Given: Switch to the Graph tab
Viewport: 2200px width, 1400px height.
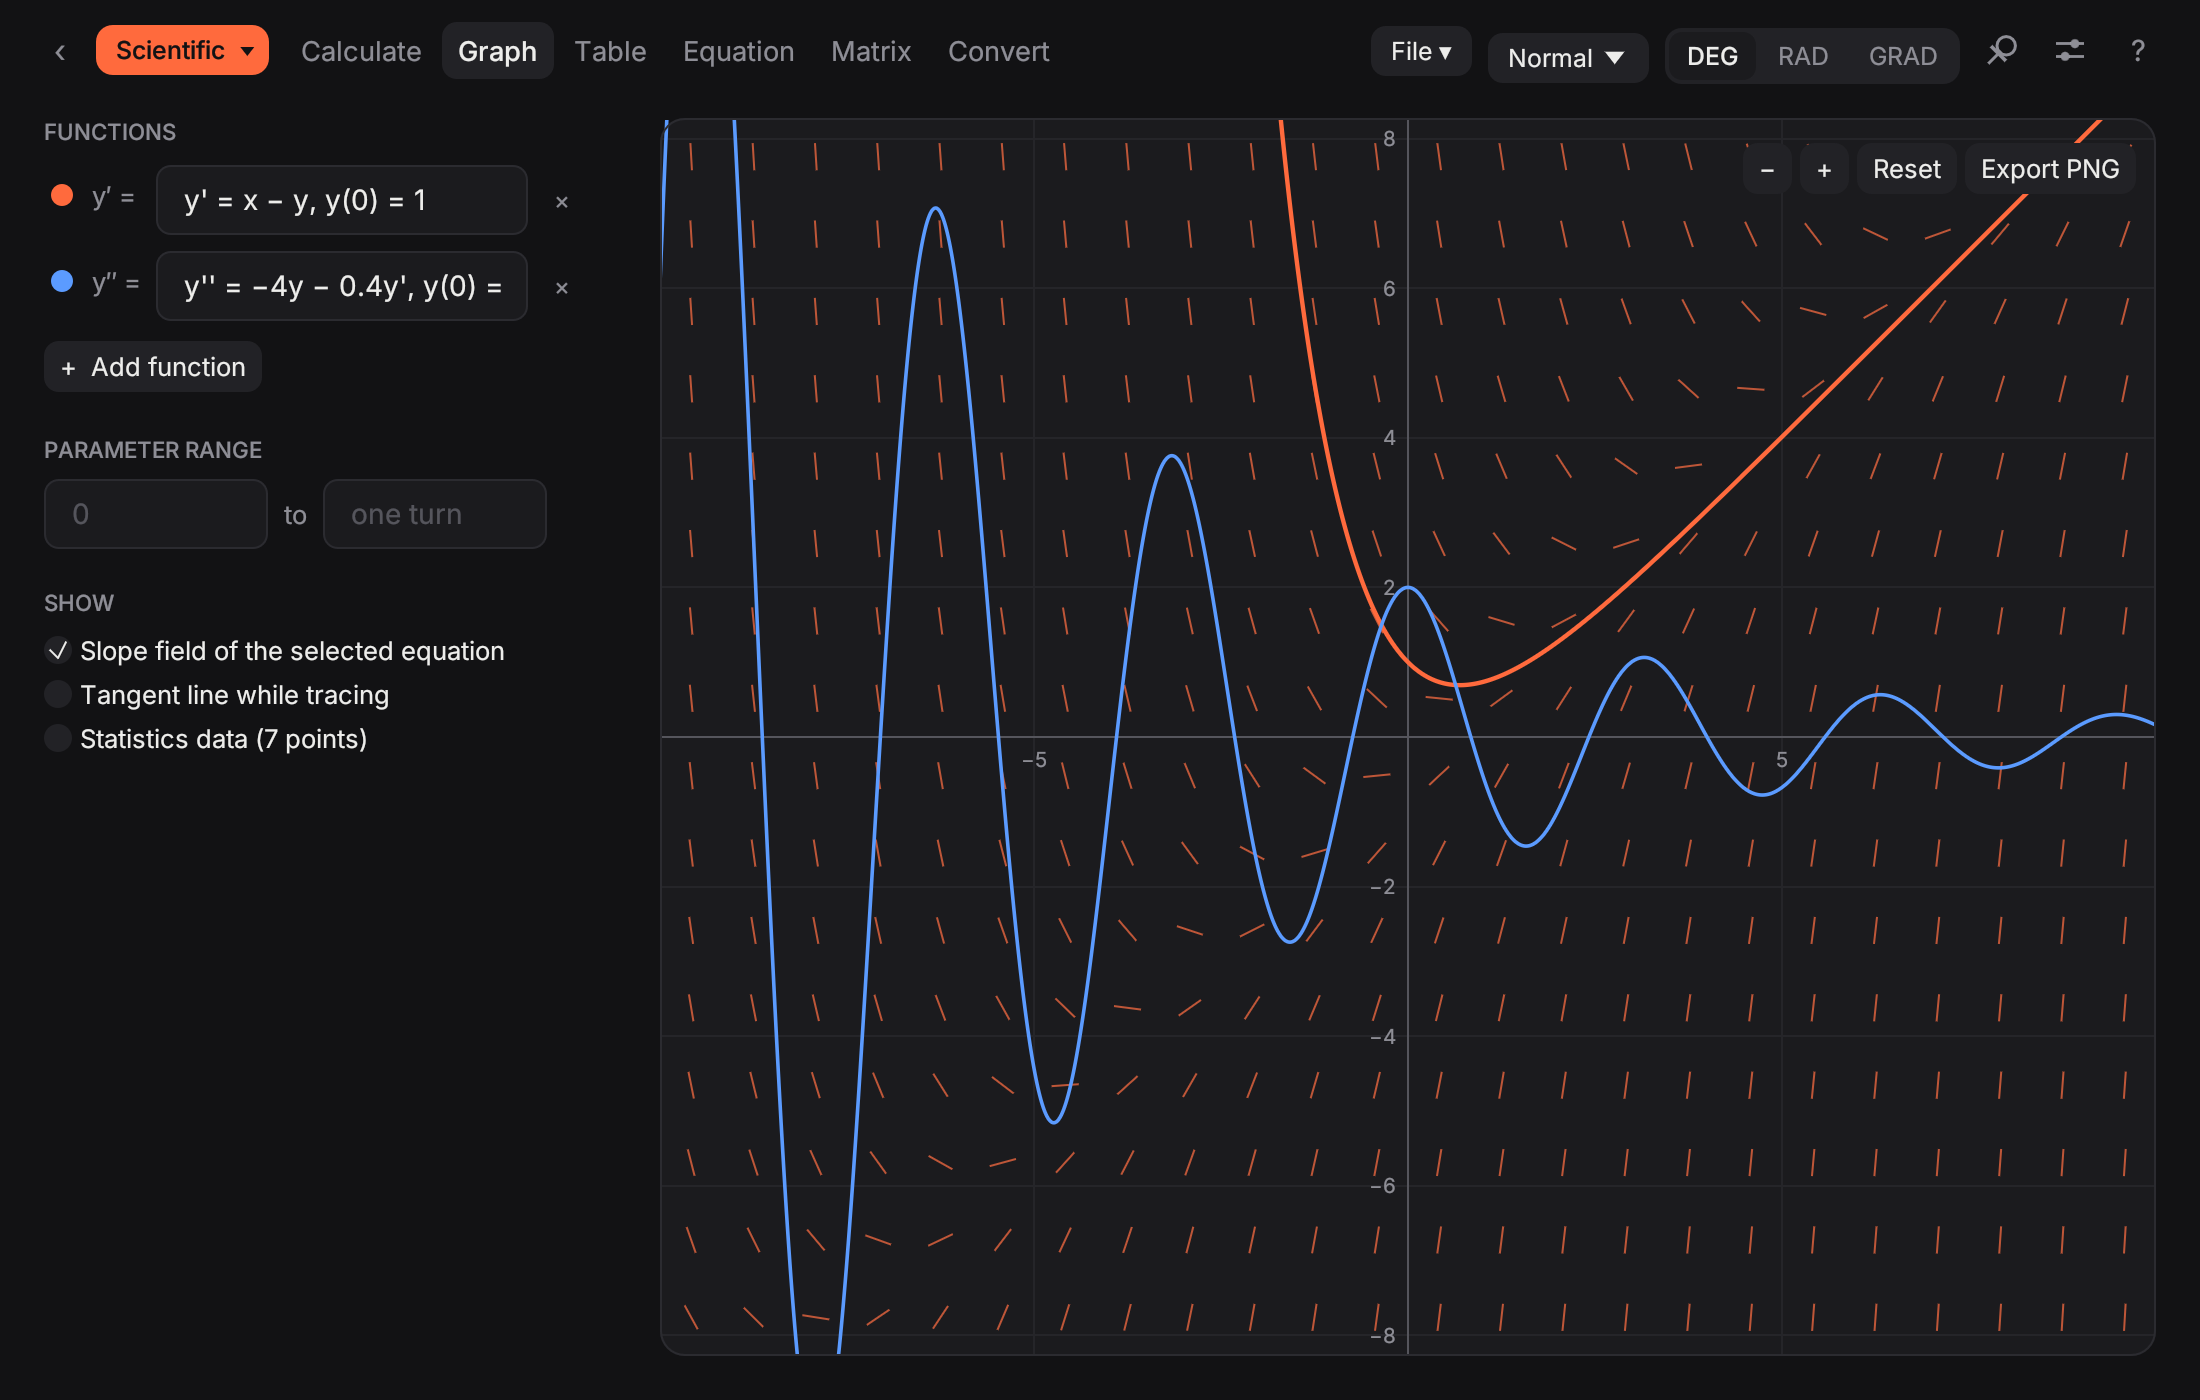Looking at the screenshot, I should 497,51.
